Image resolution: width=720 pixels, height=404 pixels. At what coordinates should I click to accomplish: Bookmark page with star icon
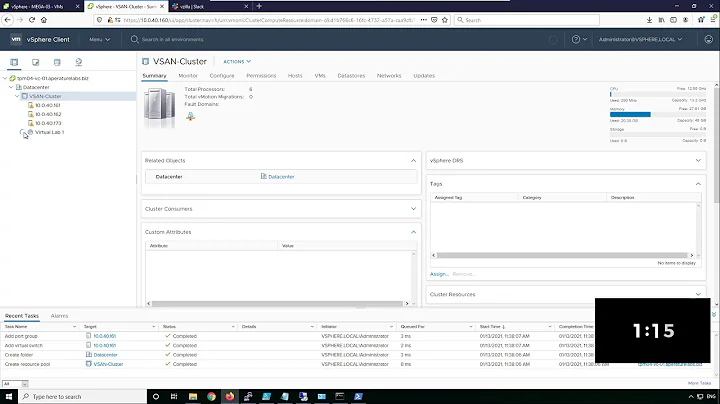[444, 20]
